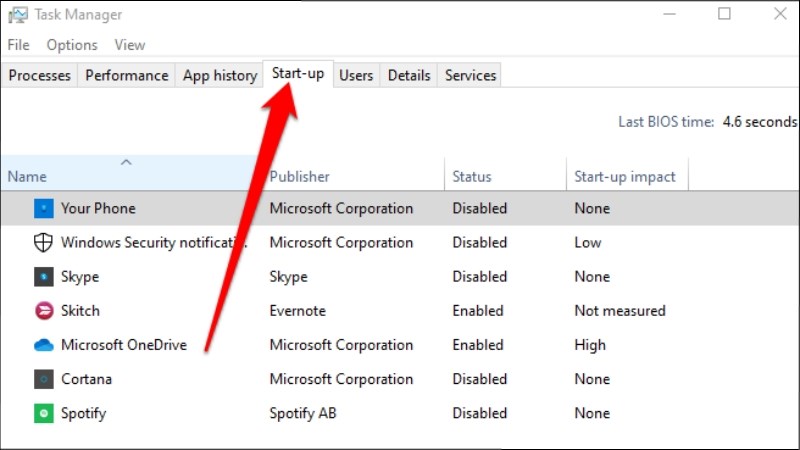Screen dimensions: 800x450
Task: Open the Options menu
Action: coord(72,45)
